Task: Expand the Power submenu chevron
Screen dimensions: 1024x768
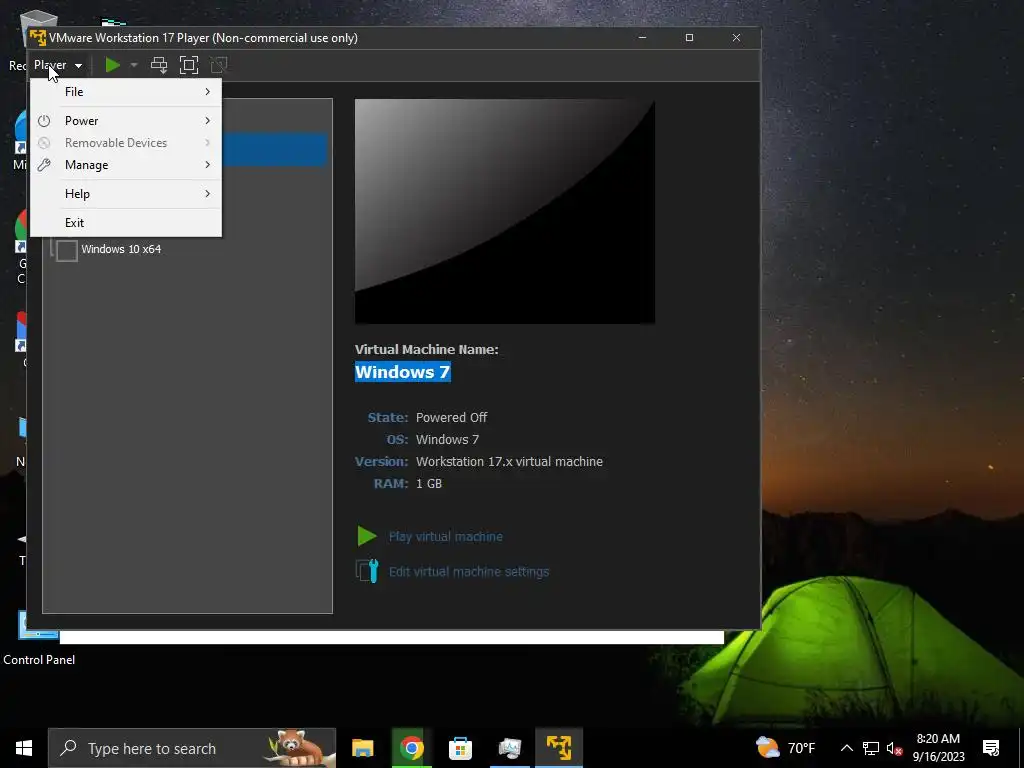Action: (x=208, y=121)
